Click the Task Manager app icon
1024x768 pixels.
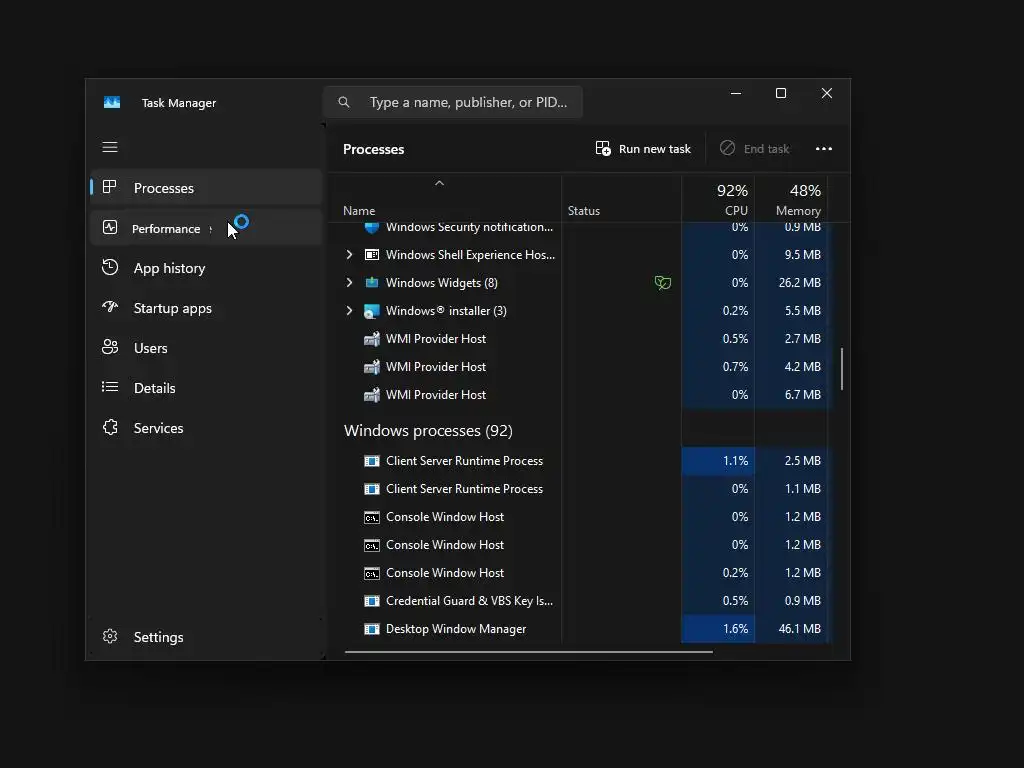pyautogui.click(x=112, y=103)
